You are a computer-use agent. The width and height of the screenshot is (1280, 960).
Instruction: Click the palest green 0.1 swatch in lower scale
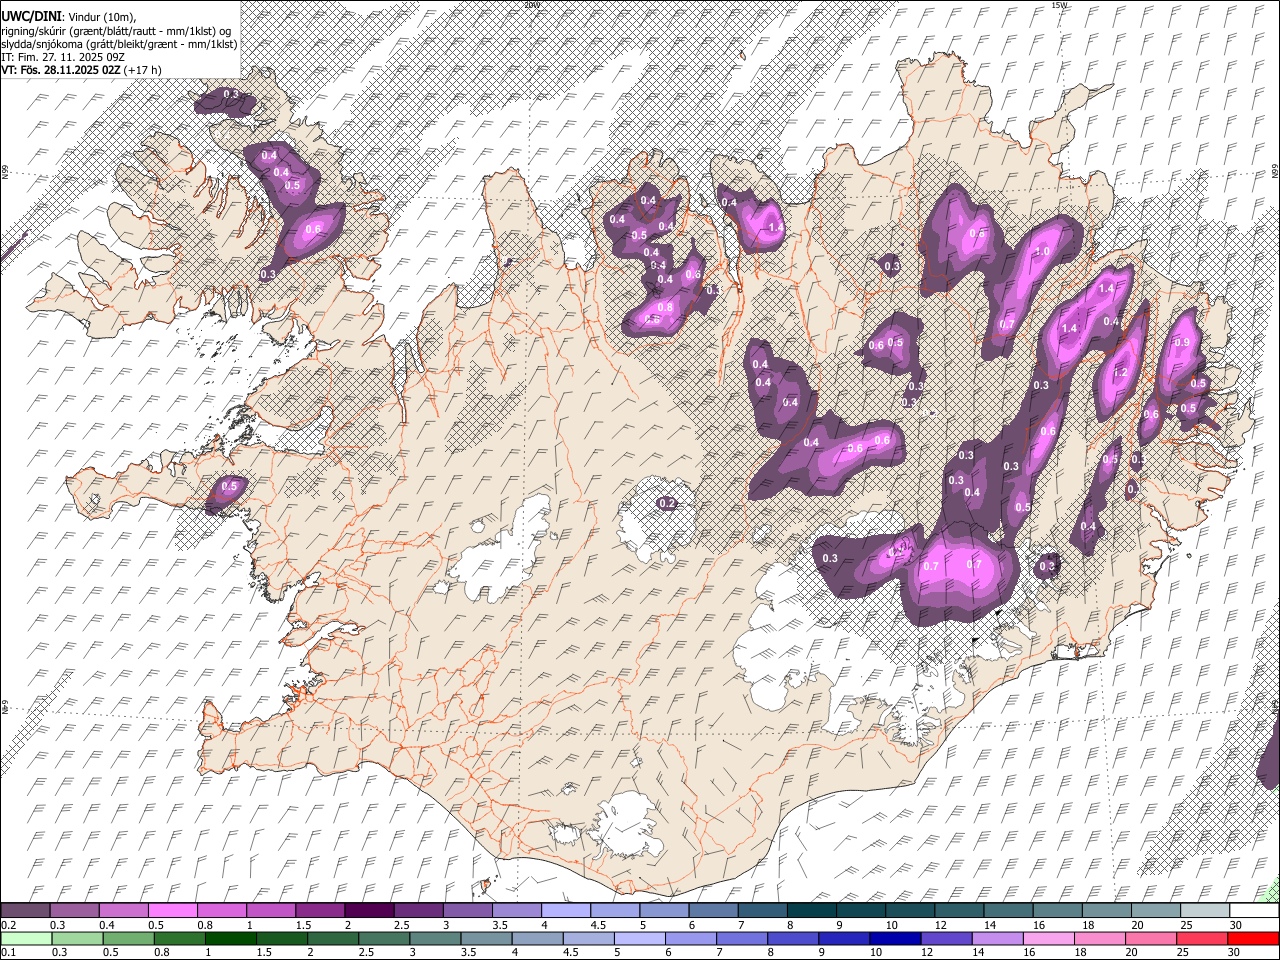(x=26, y=938)
